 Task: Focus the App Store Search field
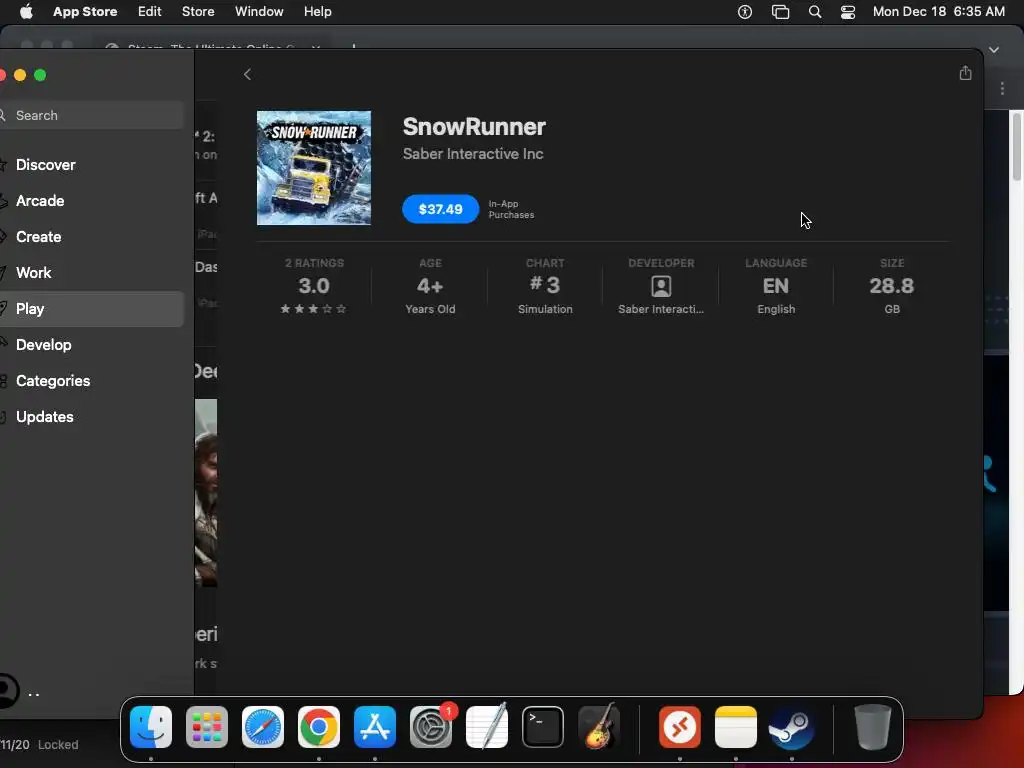pos(91,115)
